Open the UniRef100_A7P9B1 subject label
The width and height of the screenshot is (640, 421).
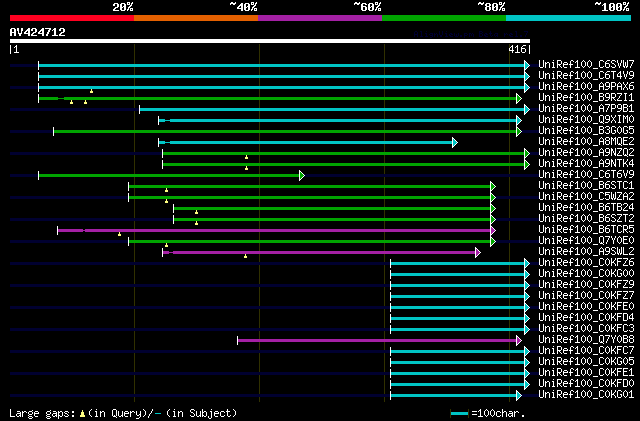[x=586, y=109]
